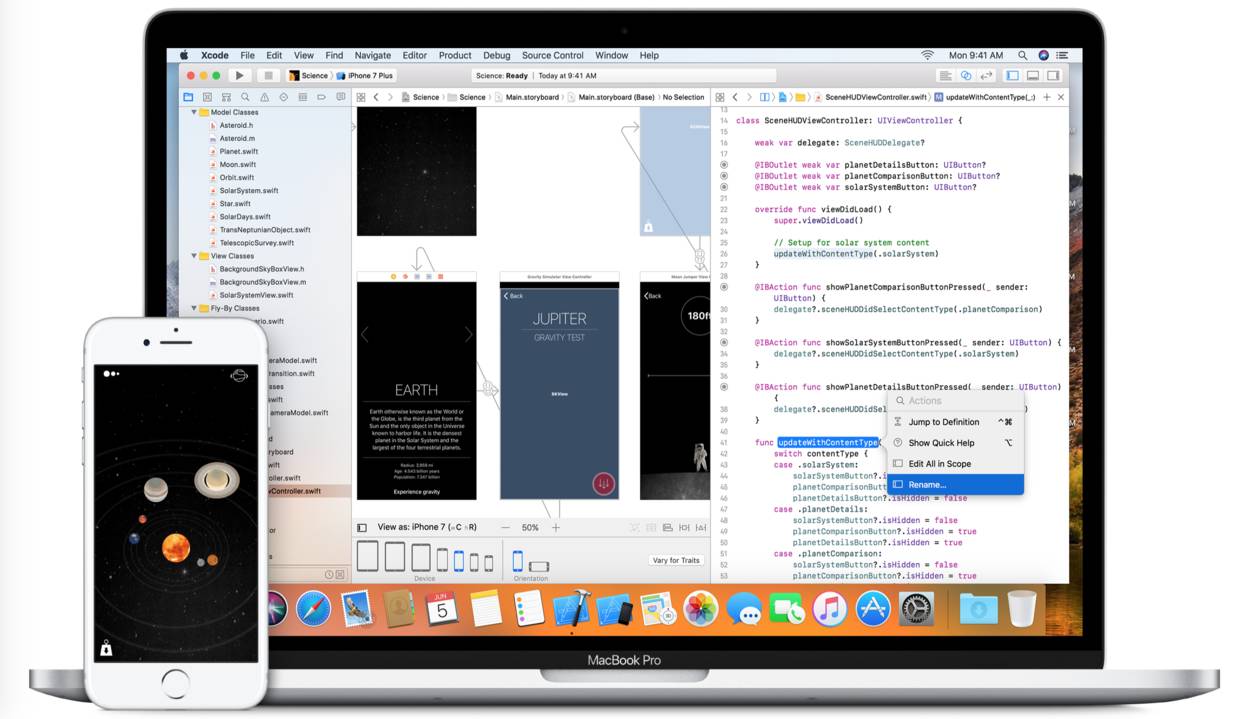Screen dimensions: 1240x719
Task: Open the Find navigator magnifier icon
Action: pos(245,97)
